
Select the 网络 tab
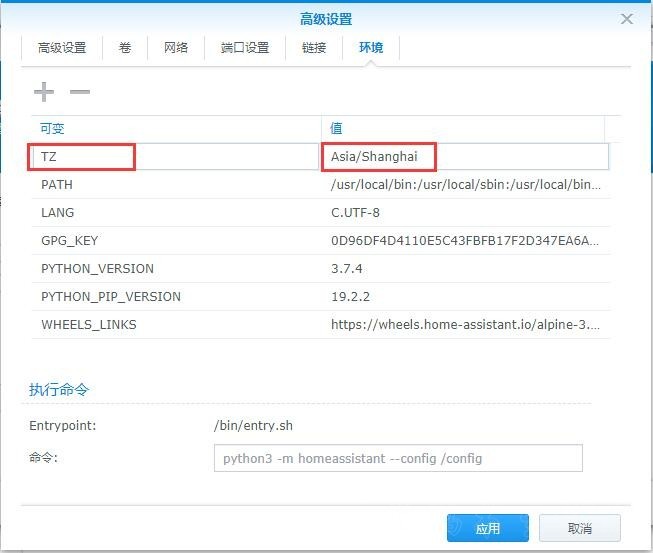point(176,48)
